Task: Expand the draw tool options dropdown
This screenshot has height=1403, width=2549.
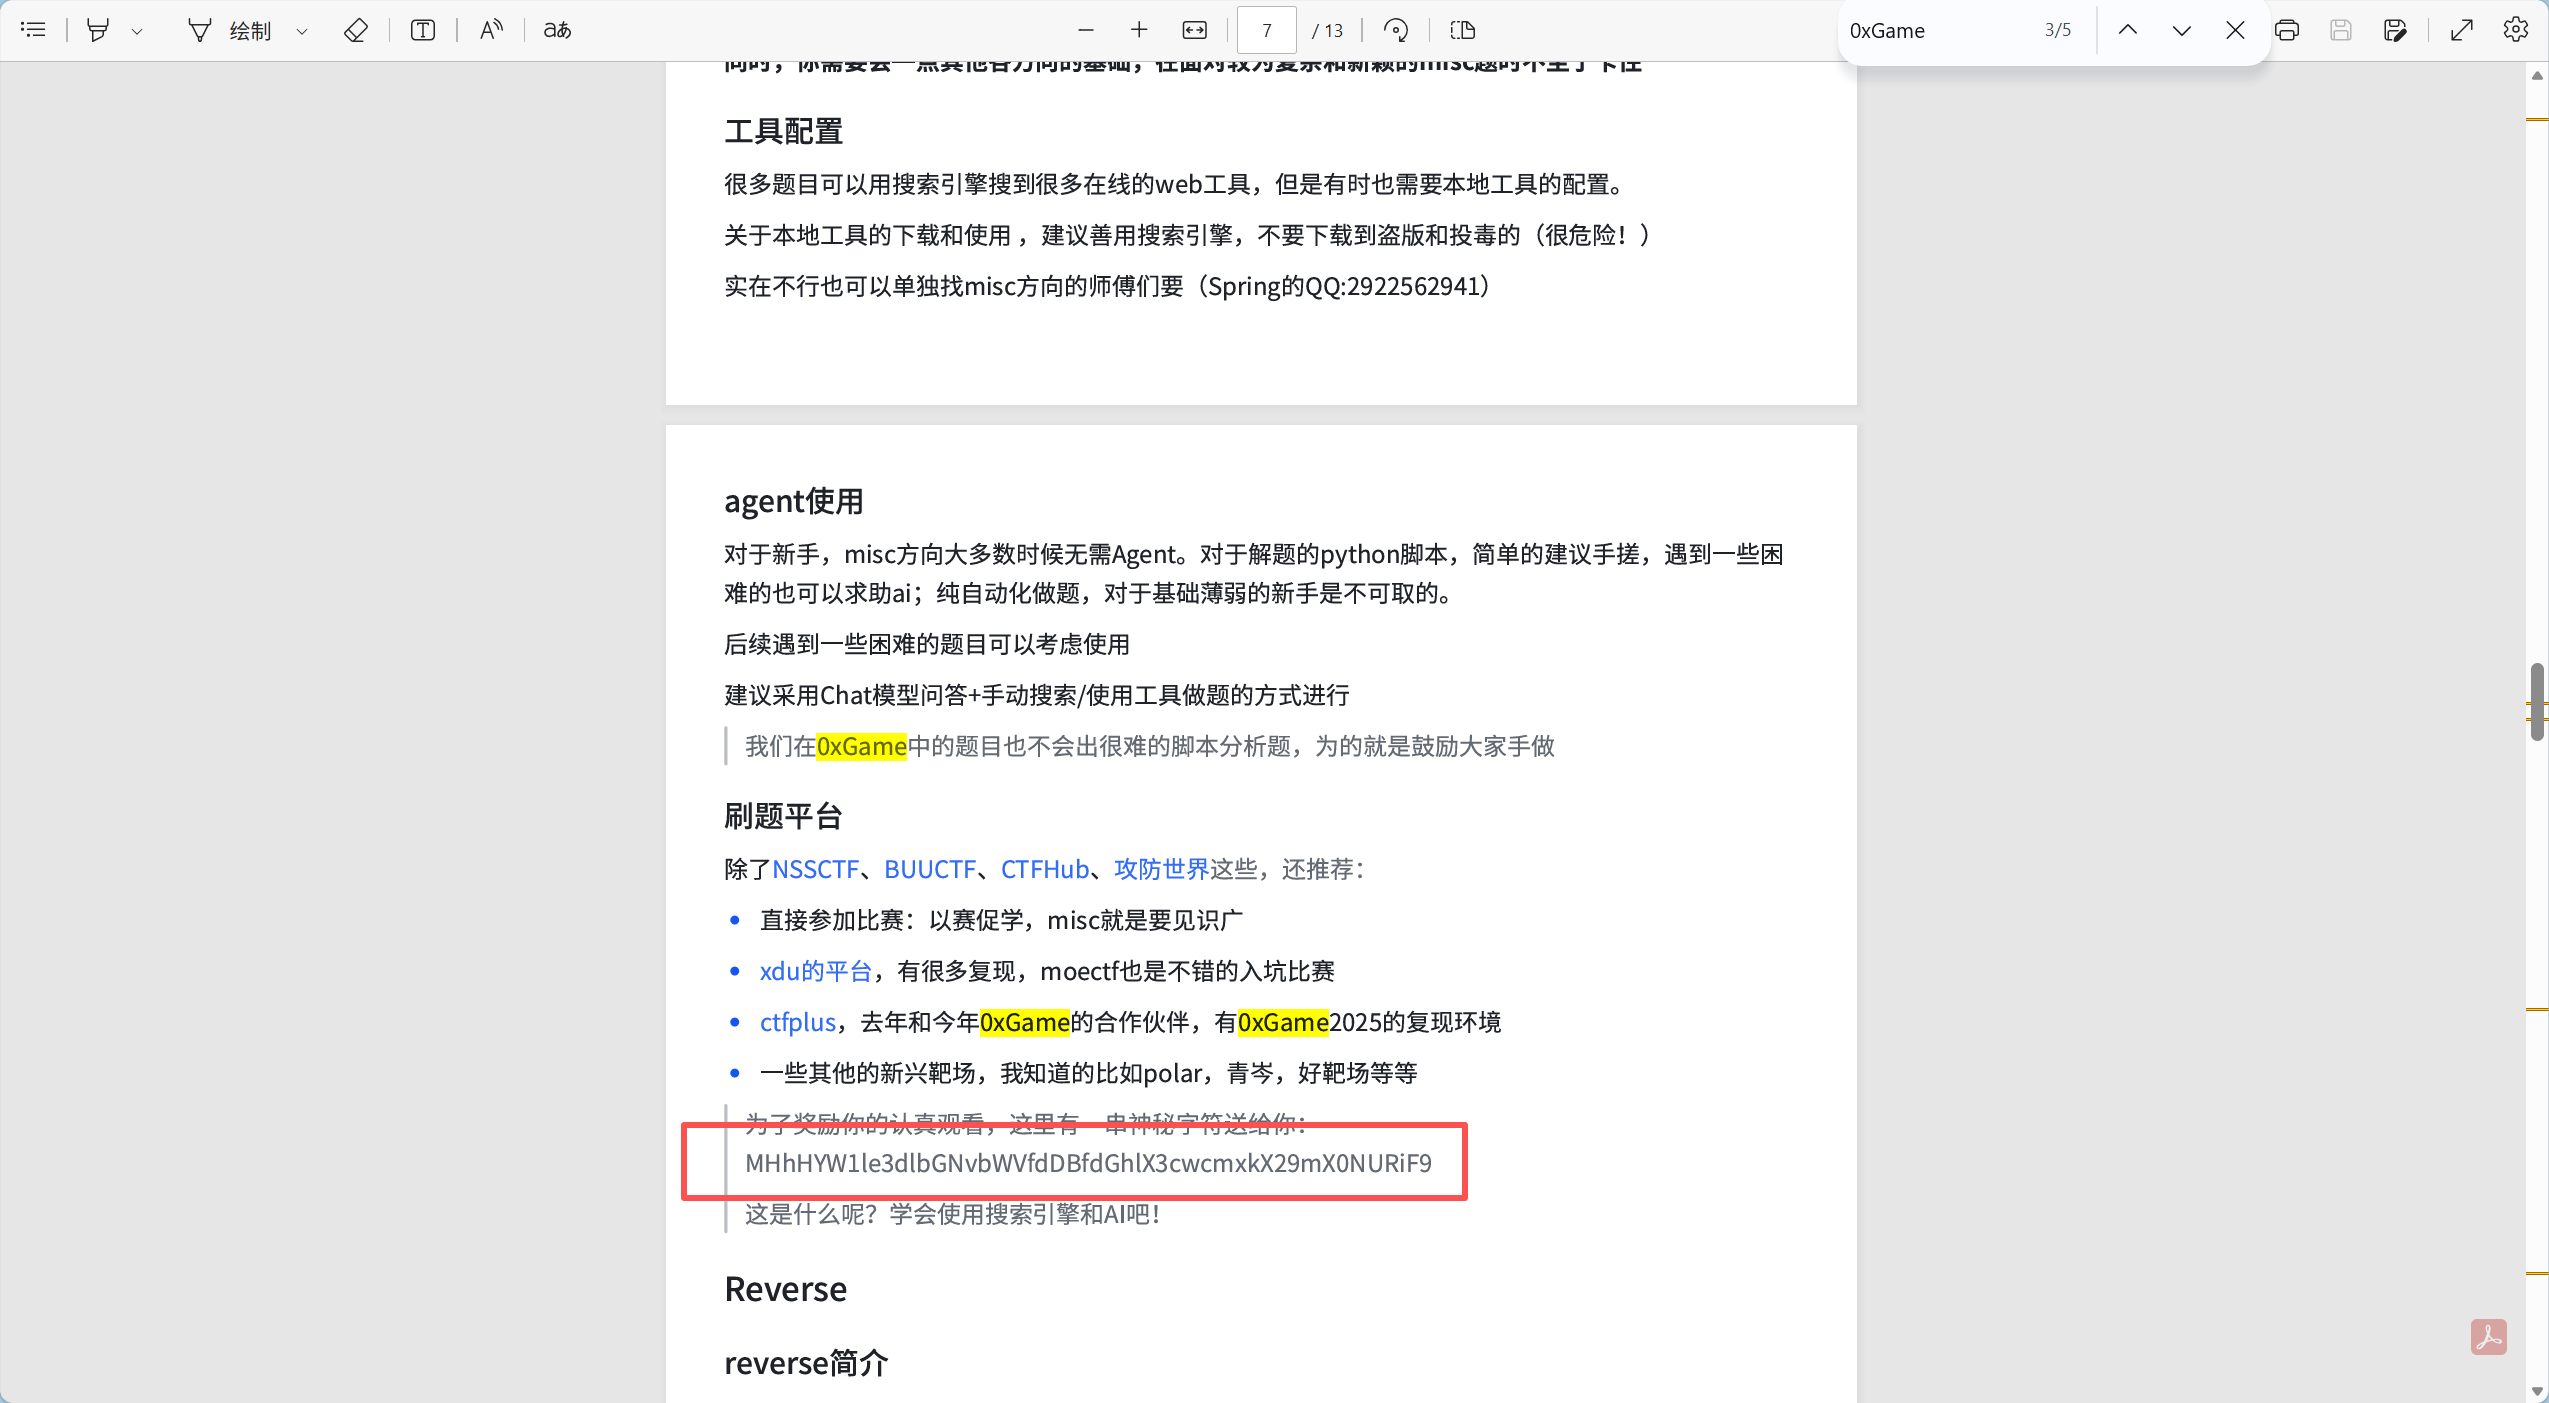Action: coord(302,31)
